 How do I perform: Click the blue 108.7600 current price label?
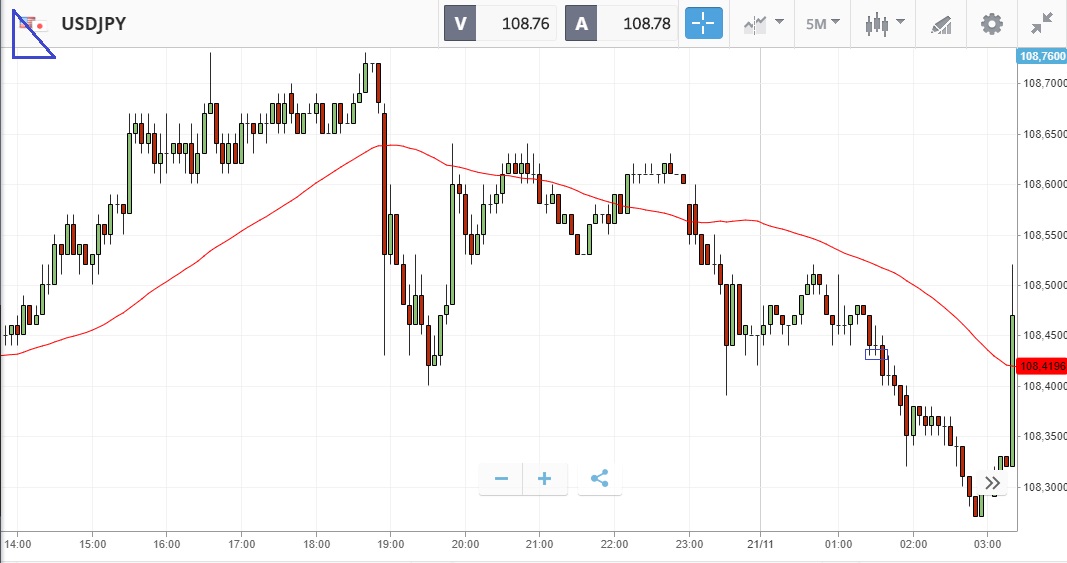(x=1041, y=56)
